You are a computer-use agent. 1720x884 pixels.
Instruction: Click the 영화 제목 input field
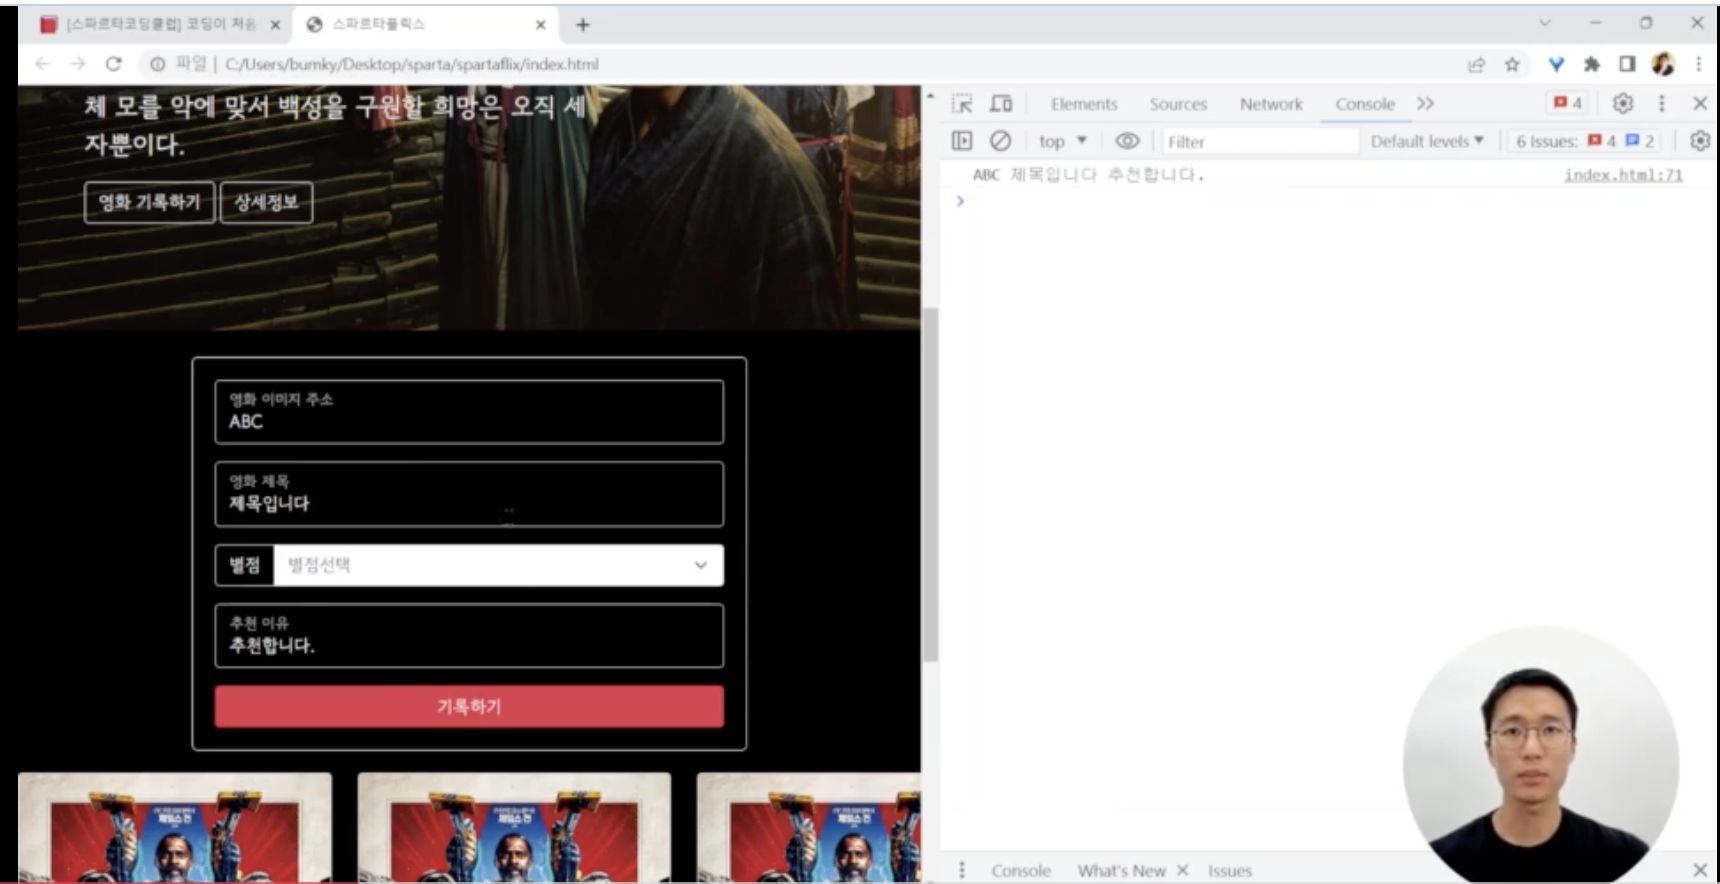[x=469, y=493]
